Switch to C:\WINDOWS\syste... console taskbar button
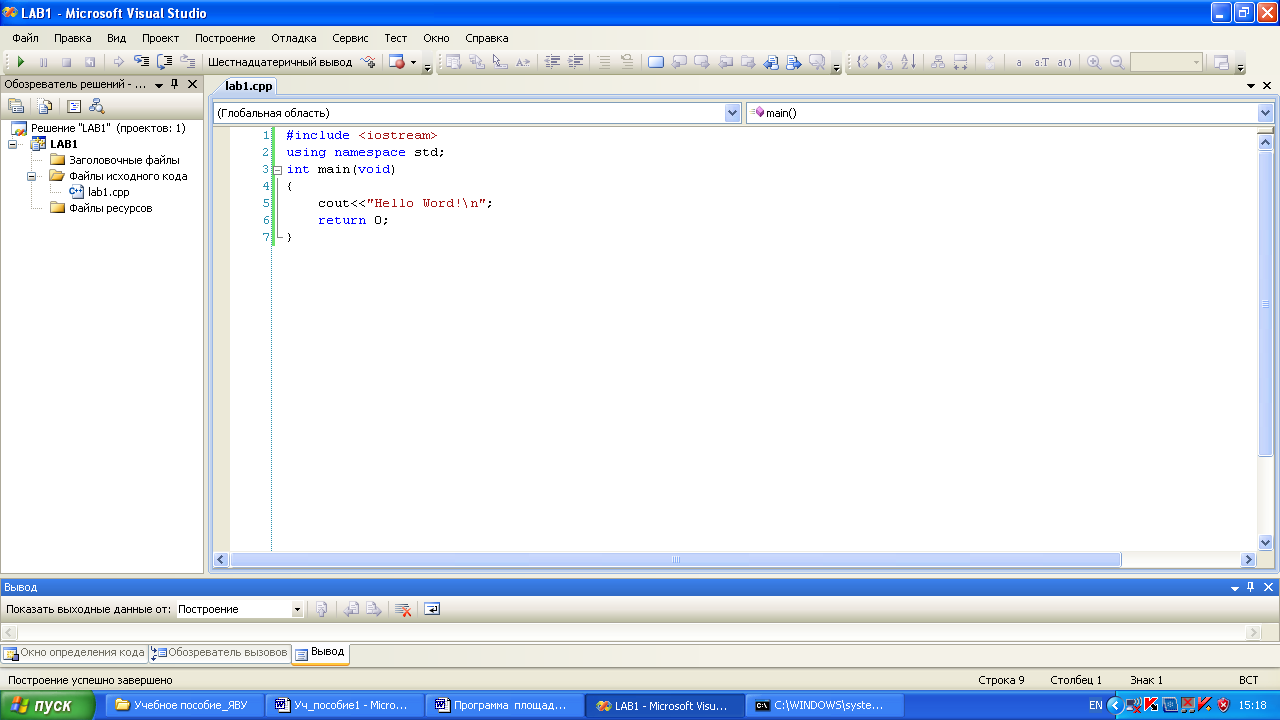This screenshot has width=1280, height=720. [825, 705]
